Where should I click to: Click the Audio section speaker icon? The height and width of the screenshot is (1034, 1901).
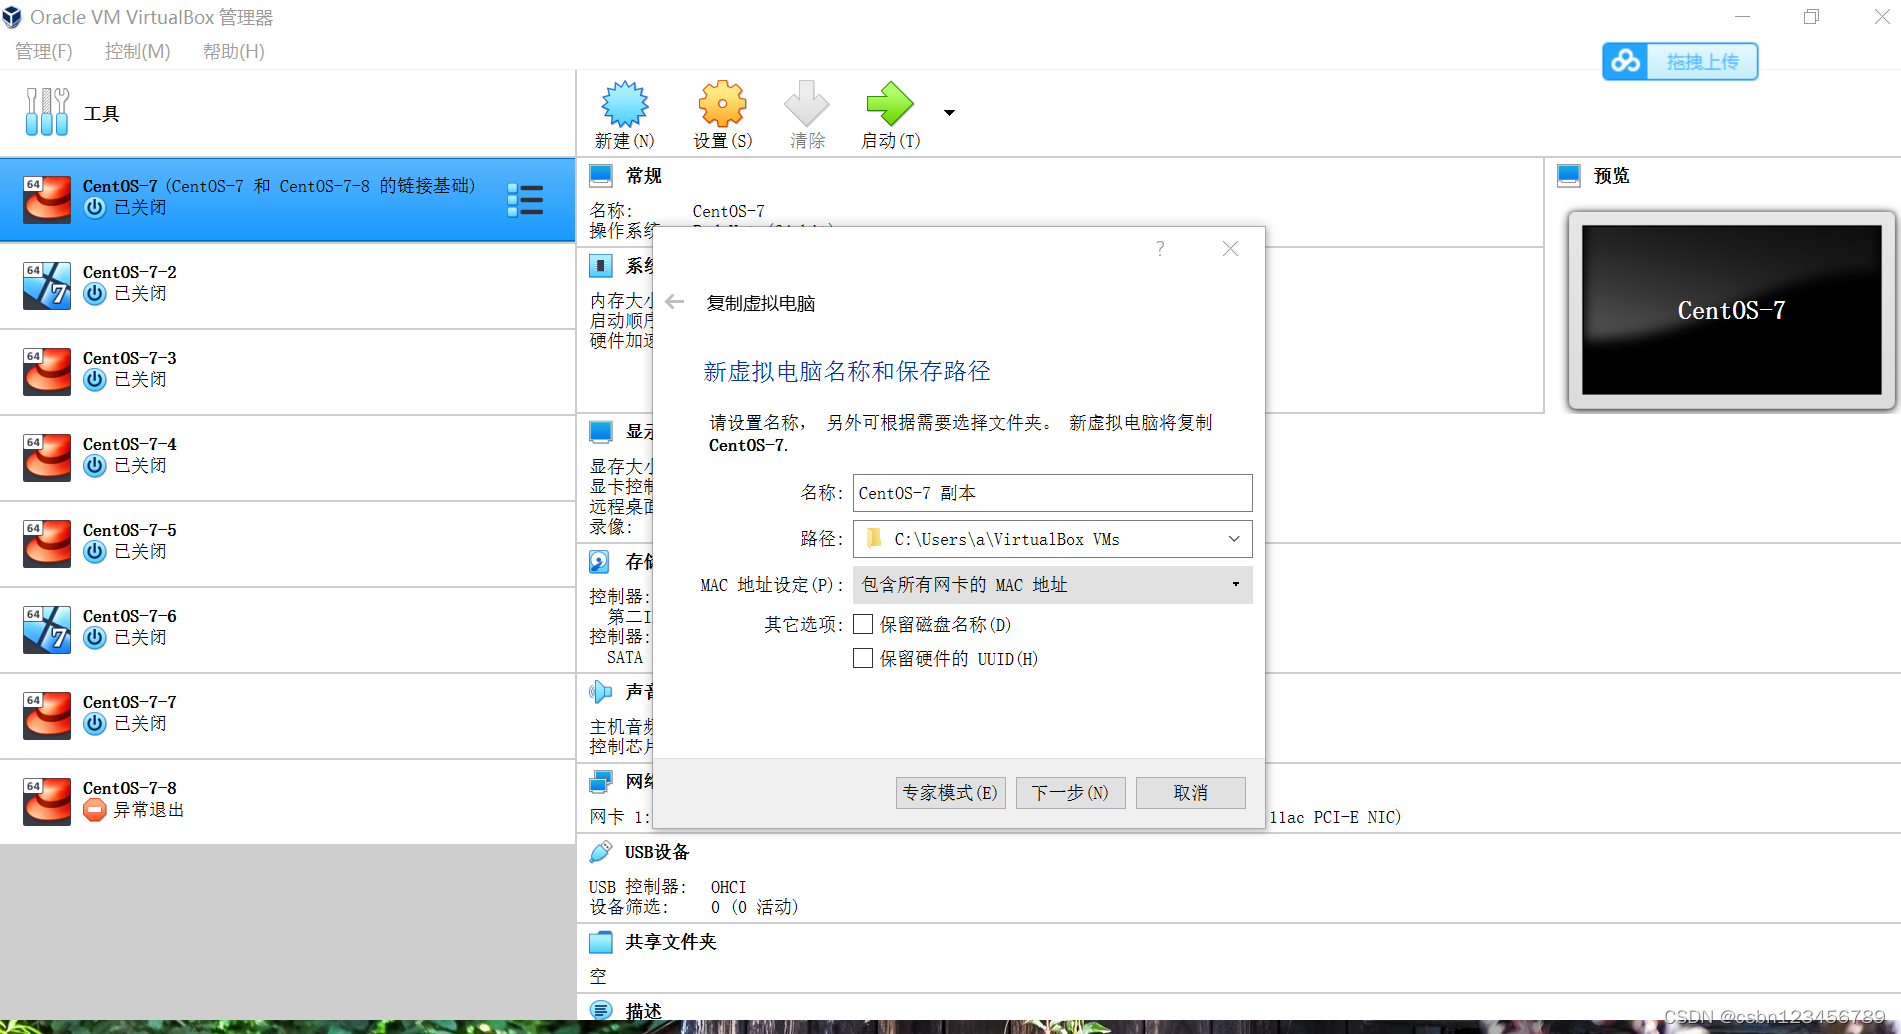click(601, 692)
